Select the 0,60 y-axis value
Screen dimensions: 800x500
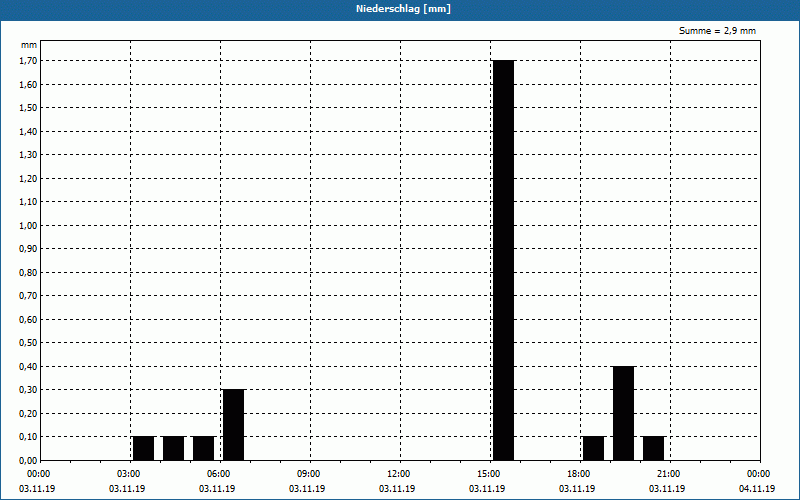pos(28,319)
